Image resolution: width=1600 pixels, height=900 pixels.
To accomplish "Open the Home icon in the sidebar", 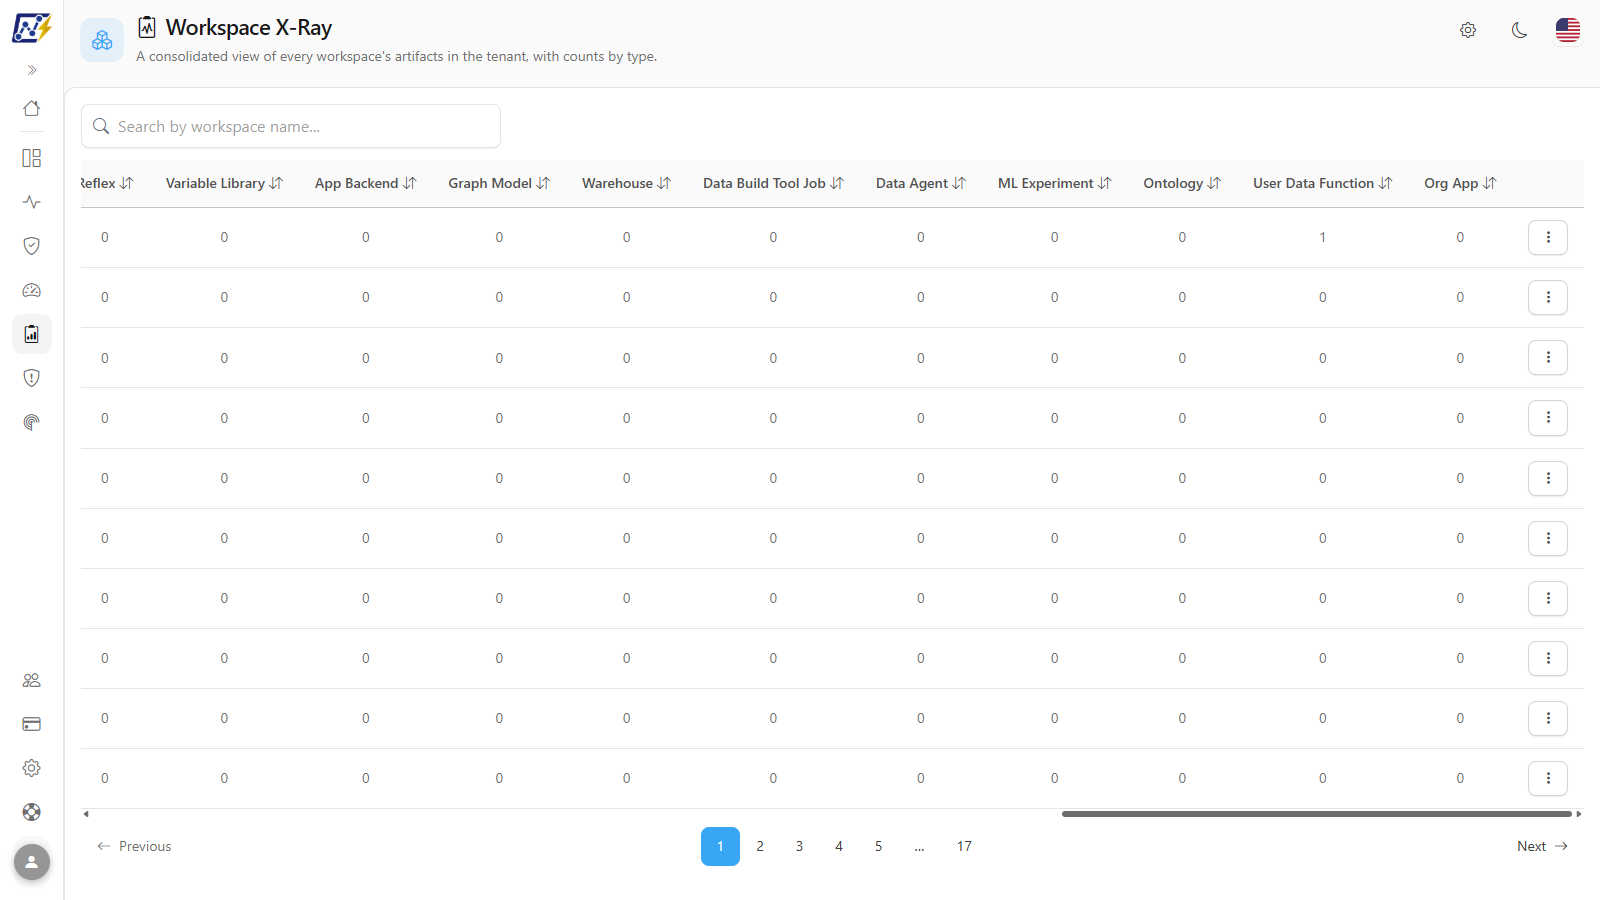I will click(32, 108).
